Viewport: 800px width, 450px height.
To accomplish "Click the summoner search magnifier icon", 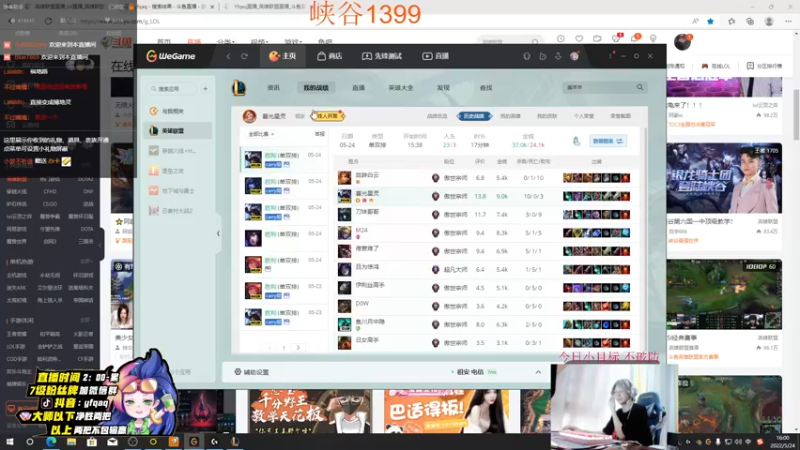I will [x=640, y=87].
